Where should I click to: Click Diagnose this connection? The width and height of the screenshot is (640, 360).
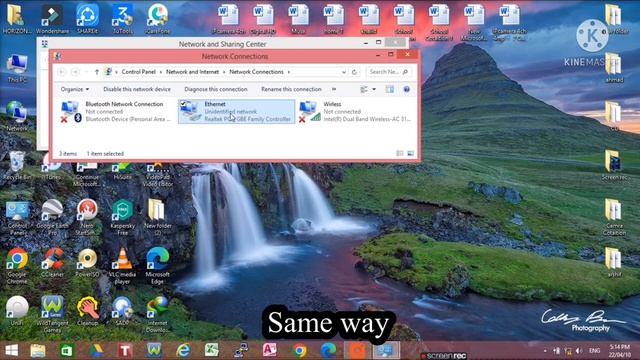216,89
